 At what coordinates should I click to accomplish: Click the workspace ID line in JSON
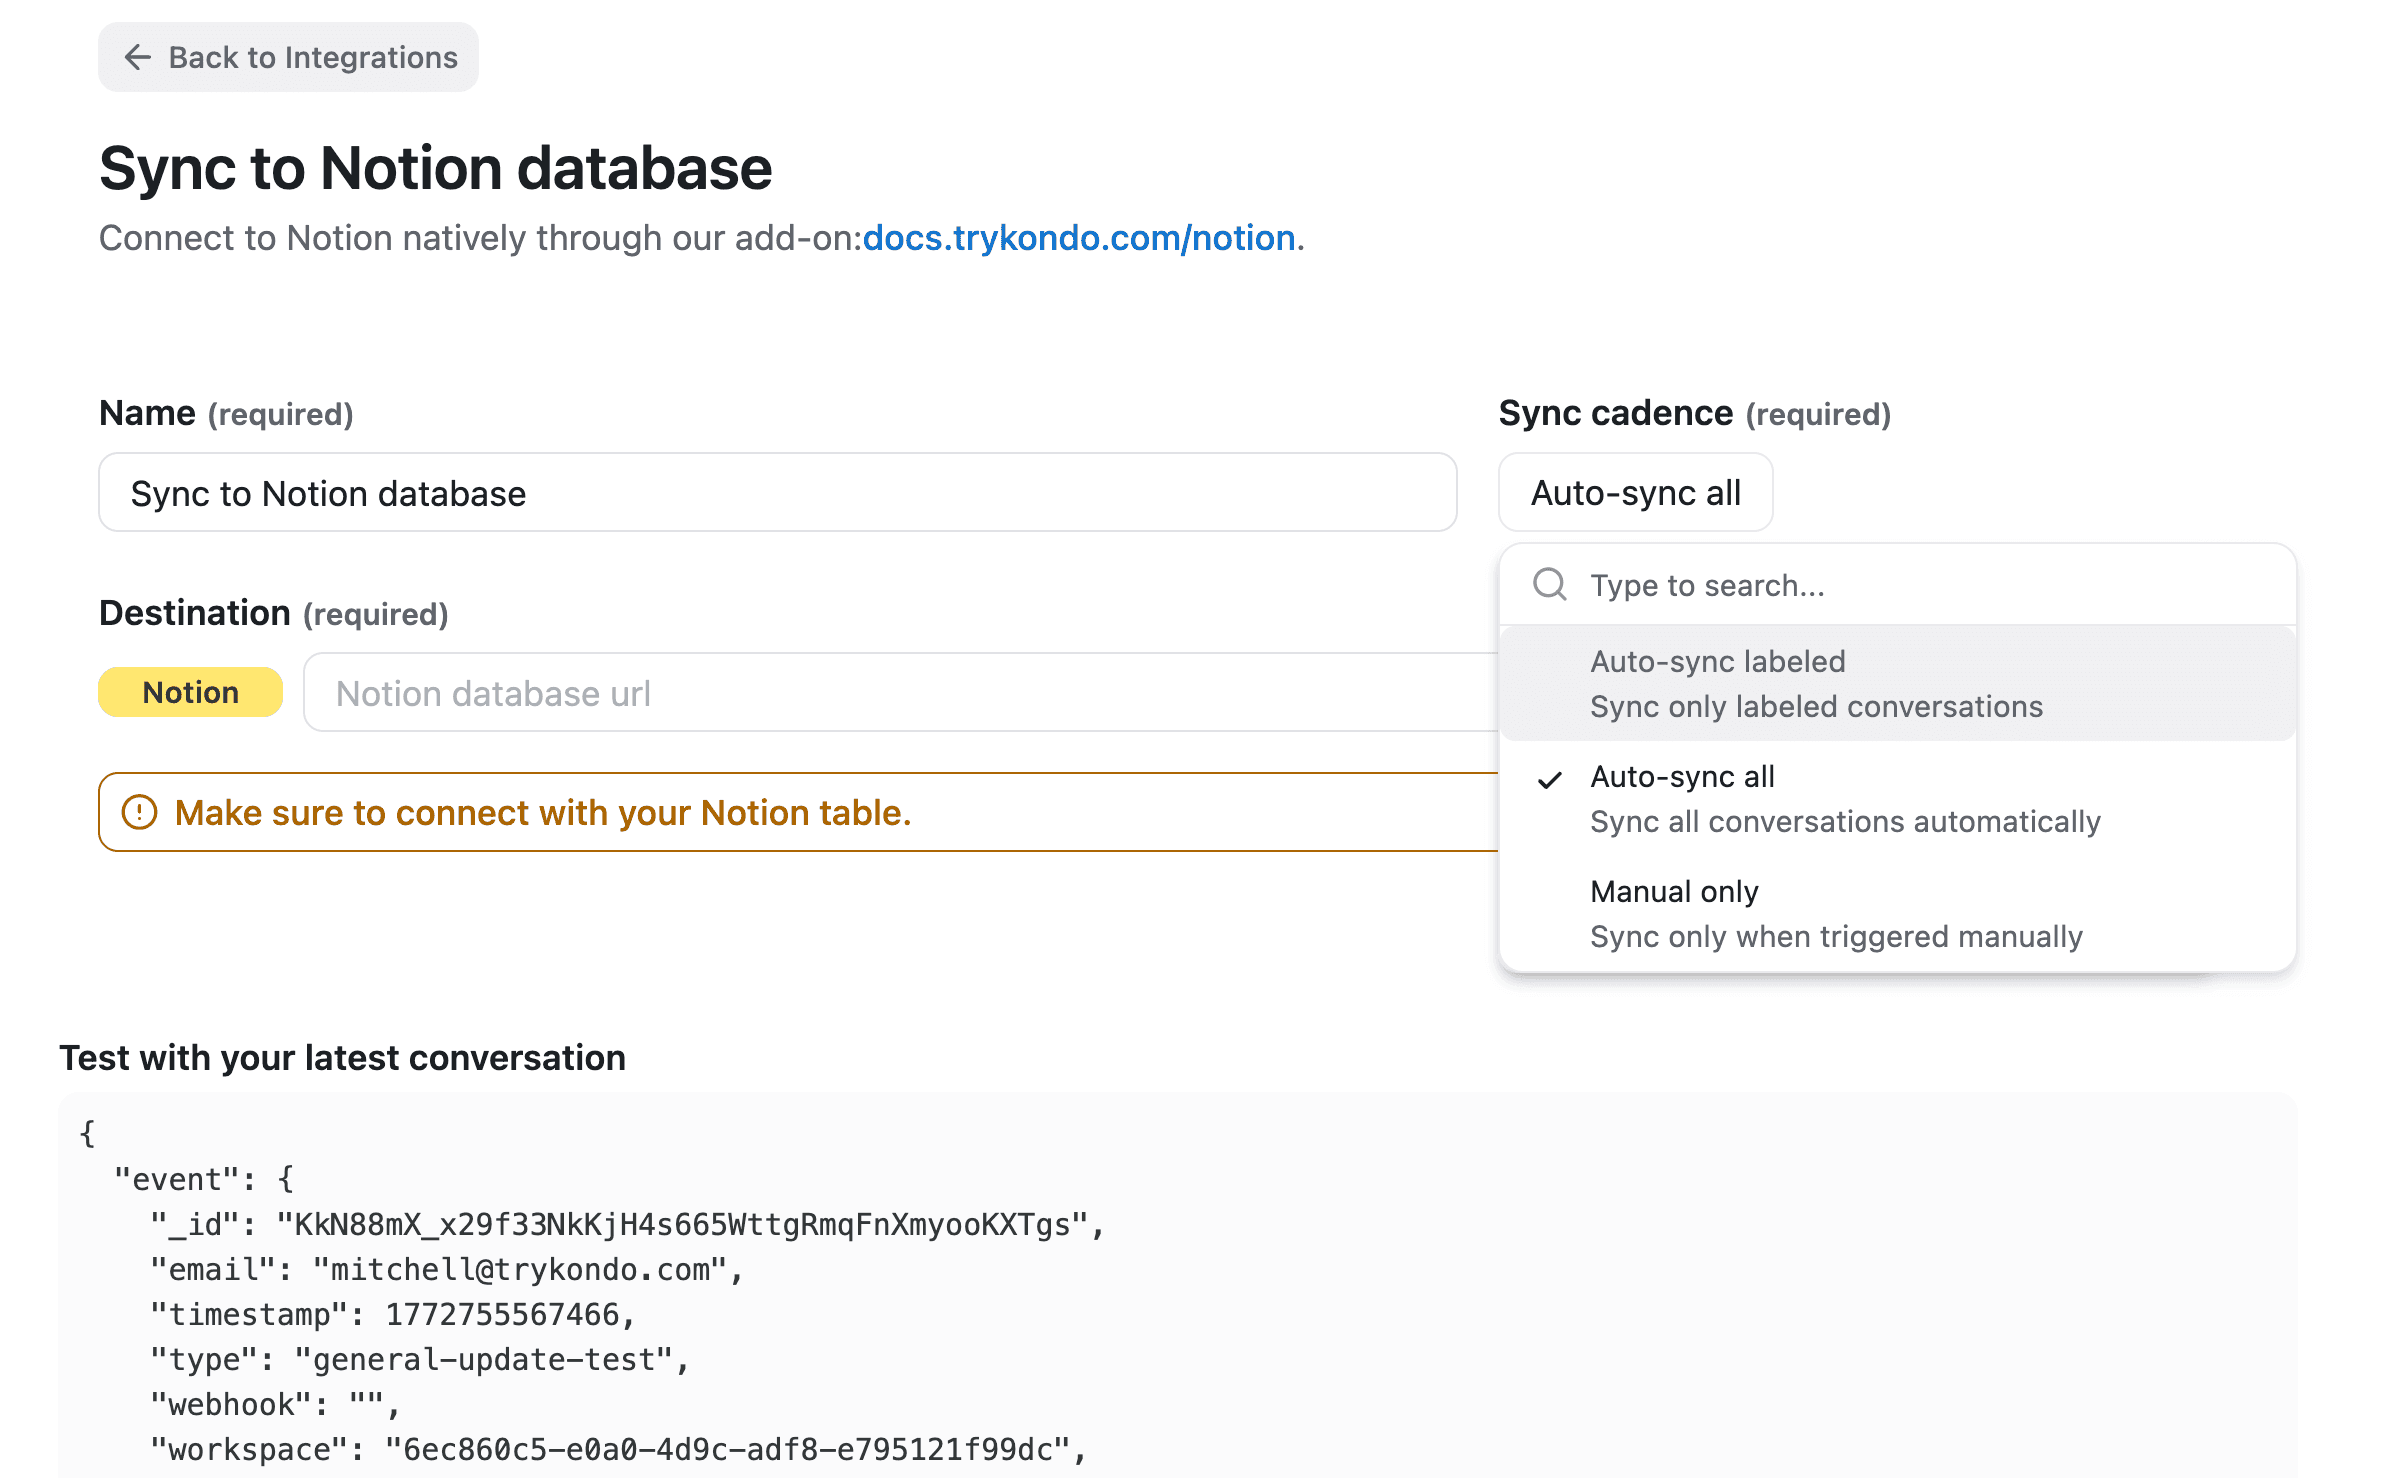(617, 1450)
